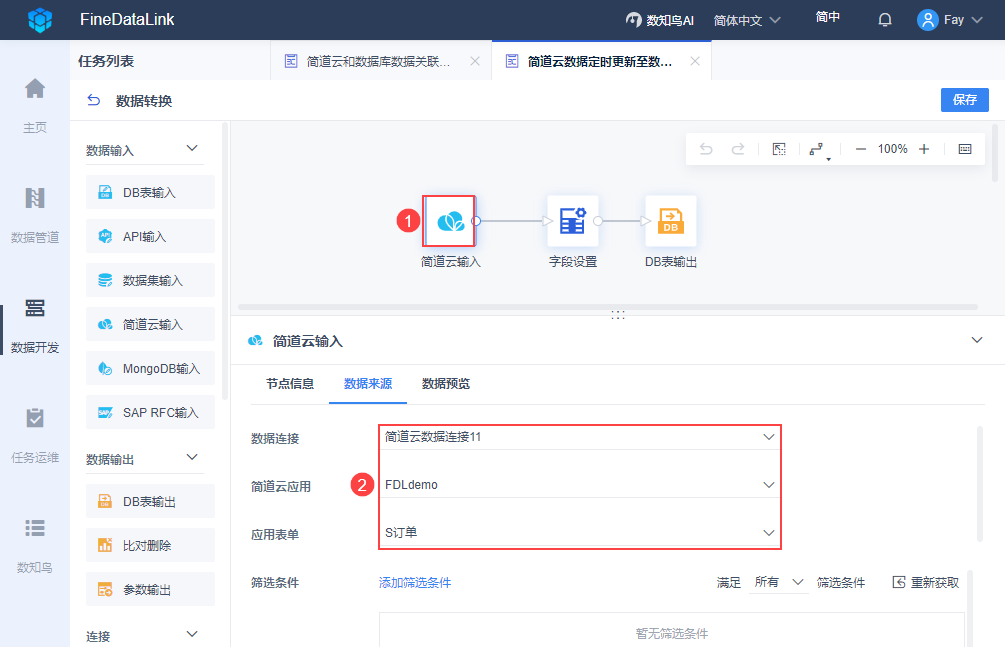This screenshot has width=1005, height=647.
Task: Click the fit-to-canvas icon
Action: (779, 149)
